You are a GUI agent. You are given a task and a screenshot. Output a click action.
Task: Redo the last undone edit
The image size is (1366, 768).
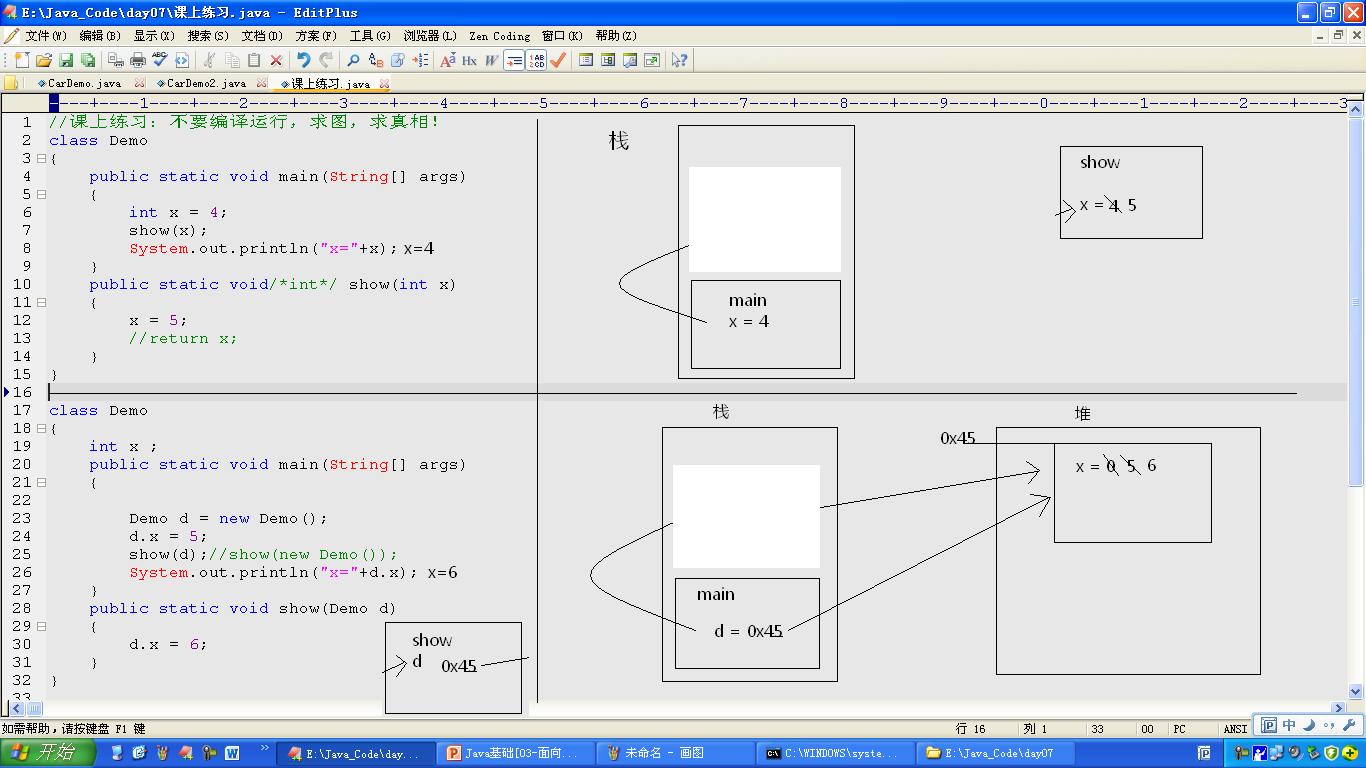point(326,60)
